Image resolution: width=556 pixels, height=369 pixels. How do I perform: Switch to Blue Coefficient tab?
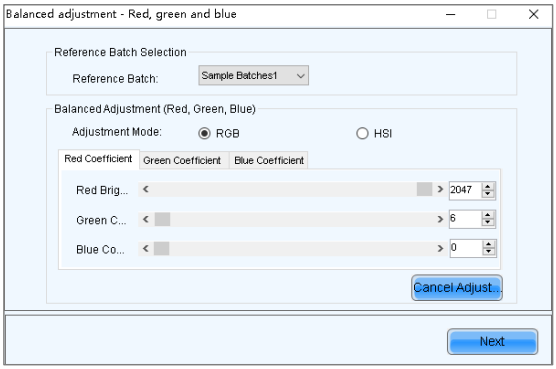pyautogui.click(x=269, y=161)
